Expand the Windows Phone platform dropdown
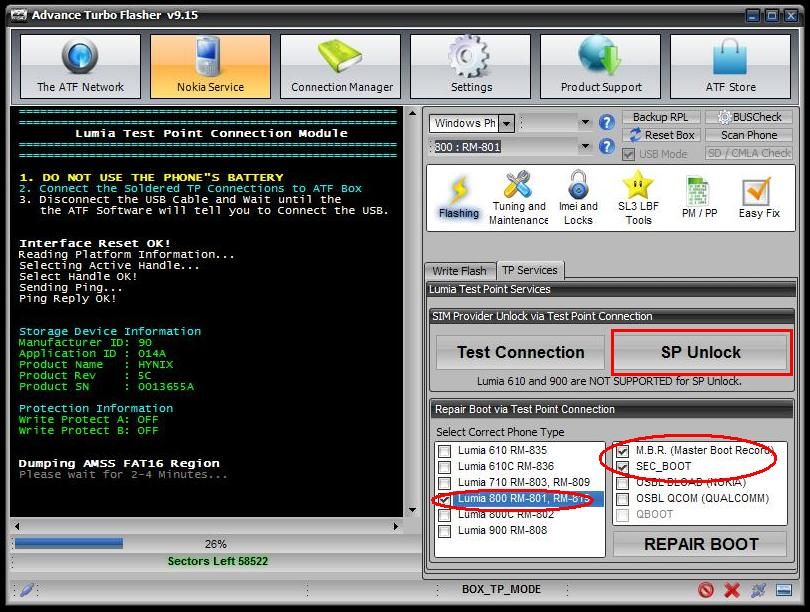Screen dimensions: 810x612 point(507,123)
